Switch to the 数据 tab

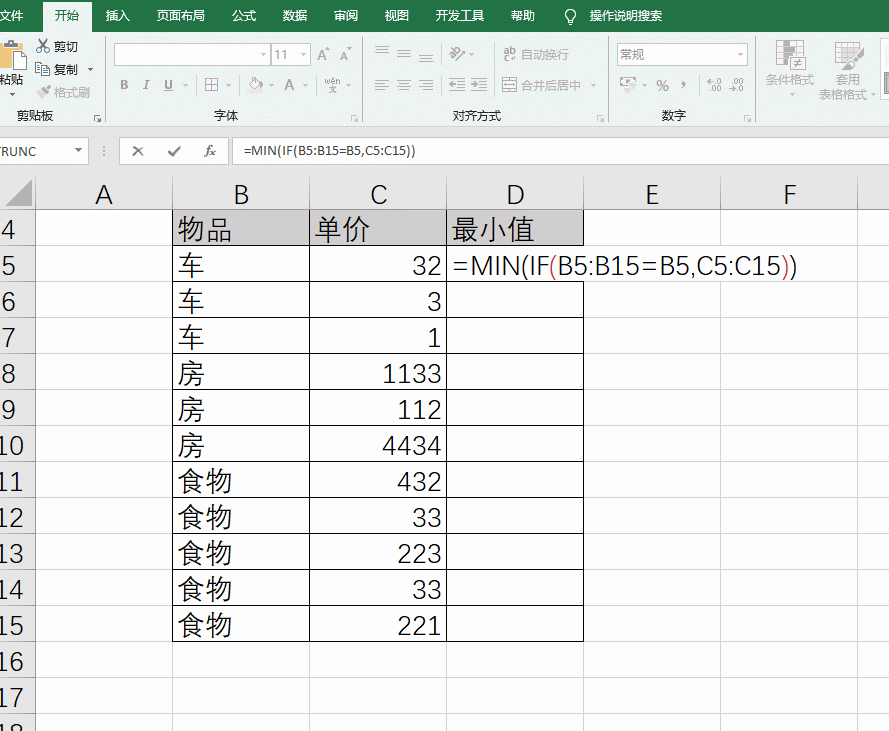click(295, 16)
